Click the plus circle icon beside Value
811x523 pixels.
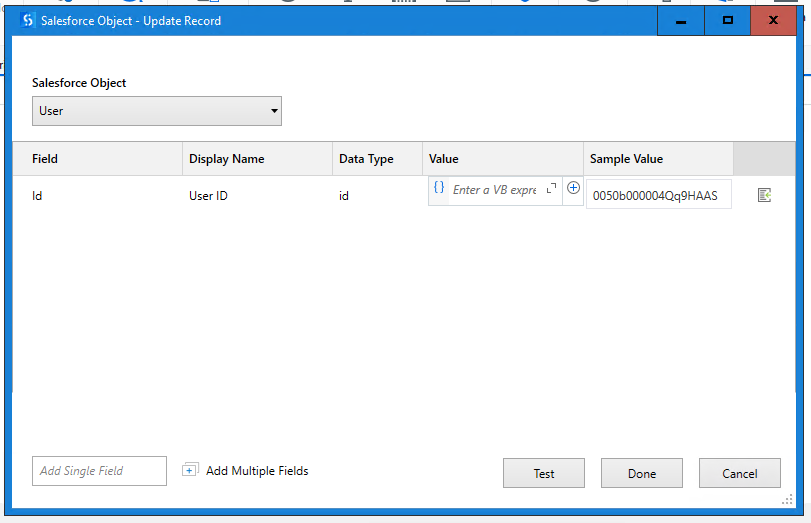pyautogui.click(x=573, y=188)
